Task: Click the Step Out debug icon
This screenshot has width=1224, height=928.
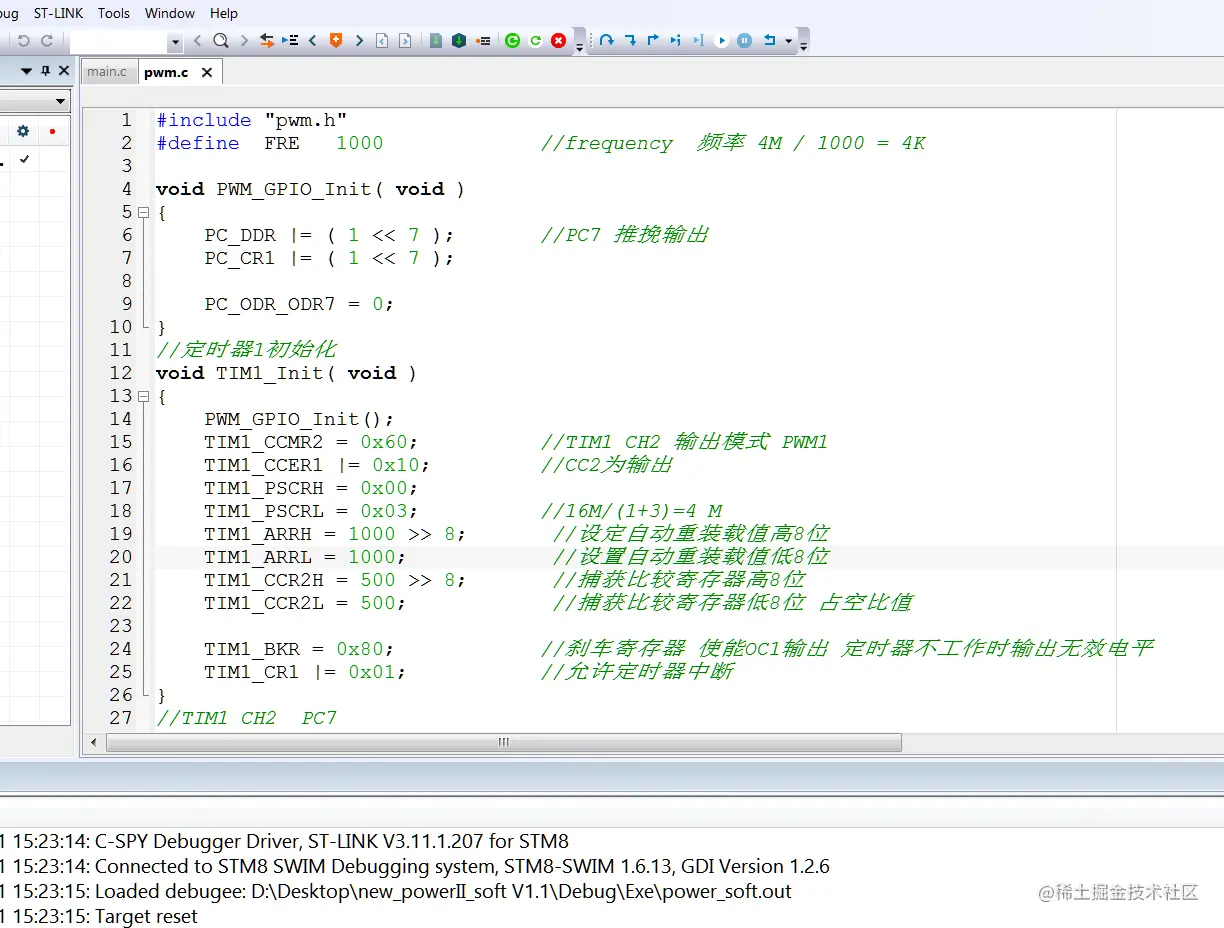Action: [653, 41]
